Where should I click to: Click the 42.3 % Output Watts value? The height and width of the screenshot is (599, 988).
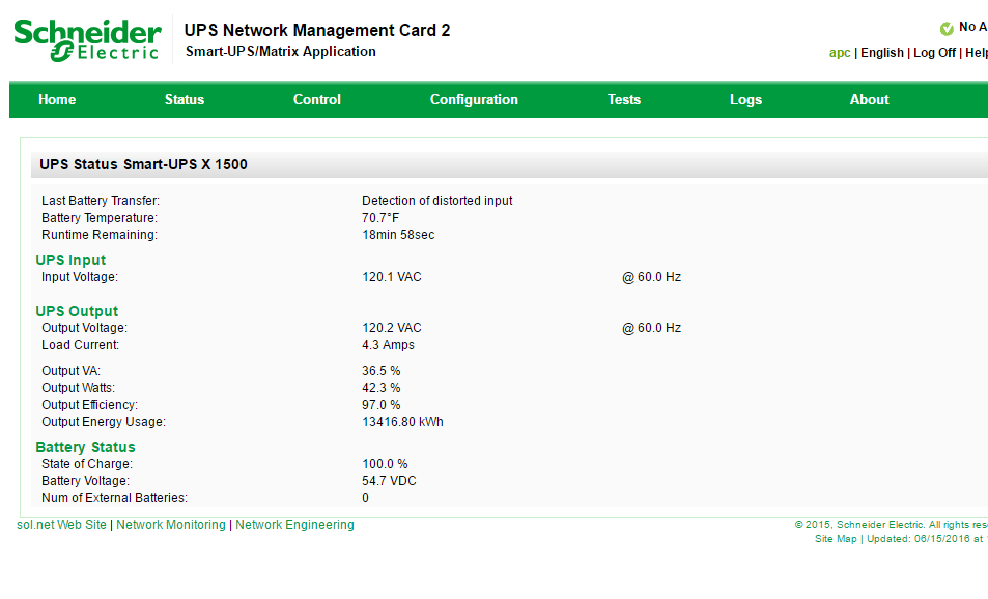click(x=381, y=388)
